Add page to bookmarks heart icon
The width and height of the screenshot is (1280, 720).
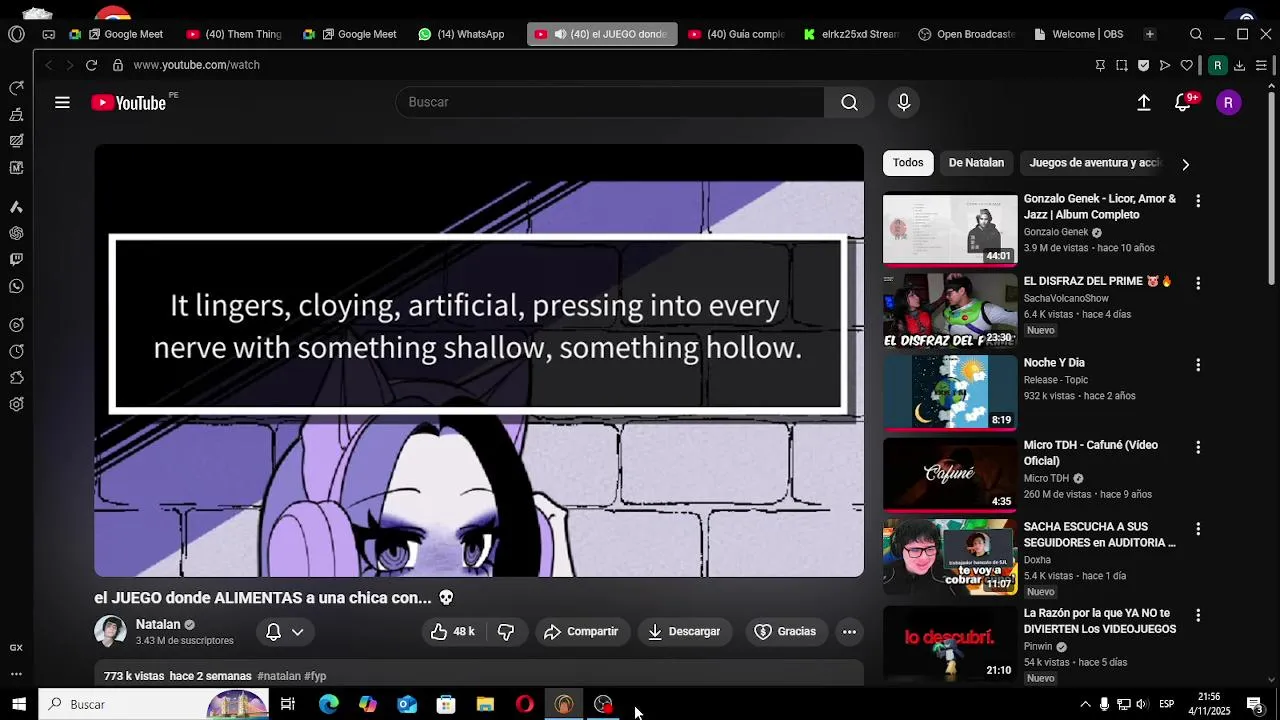[x=1187, y=65]
